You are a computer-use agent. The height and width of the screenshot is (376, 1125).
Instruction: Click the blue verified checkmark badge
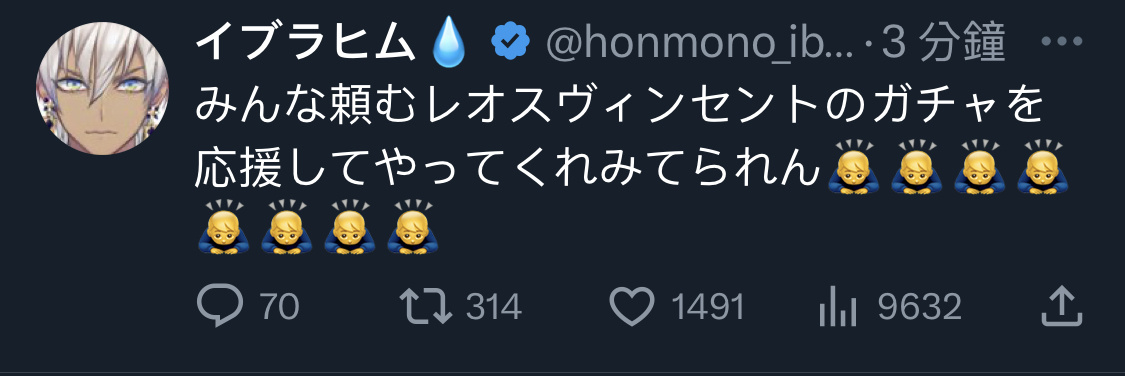tap(511, 44)
